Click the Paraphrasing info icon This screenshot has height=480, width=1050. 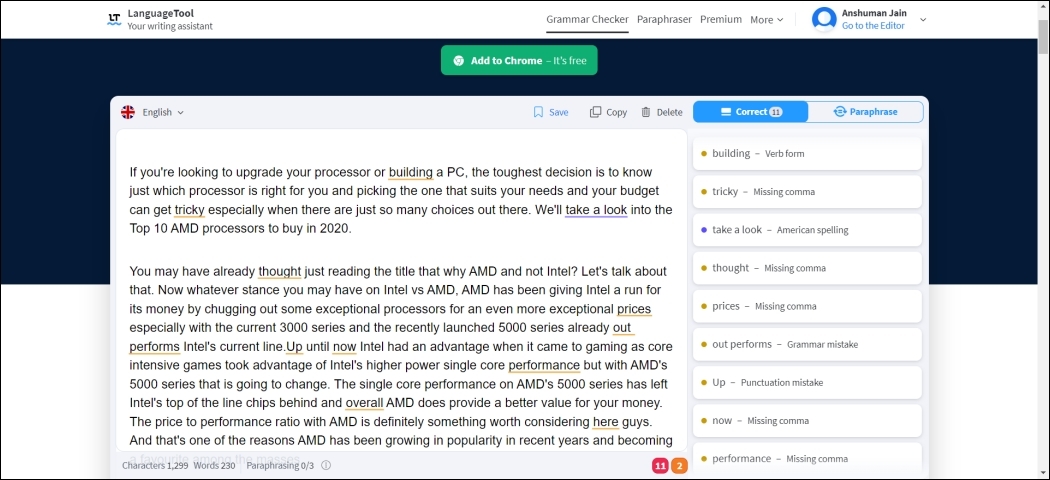point(326,465)
